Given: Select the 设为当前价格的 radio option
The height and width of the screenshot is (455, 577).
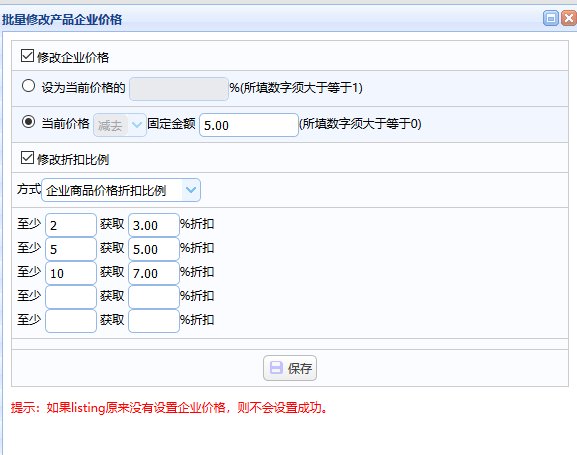Looking at the screenshot, I should click(x=28, y=86).
